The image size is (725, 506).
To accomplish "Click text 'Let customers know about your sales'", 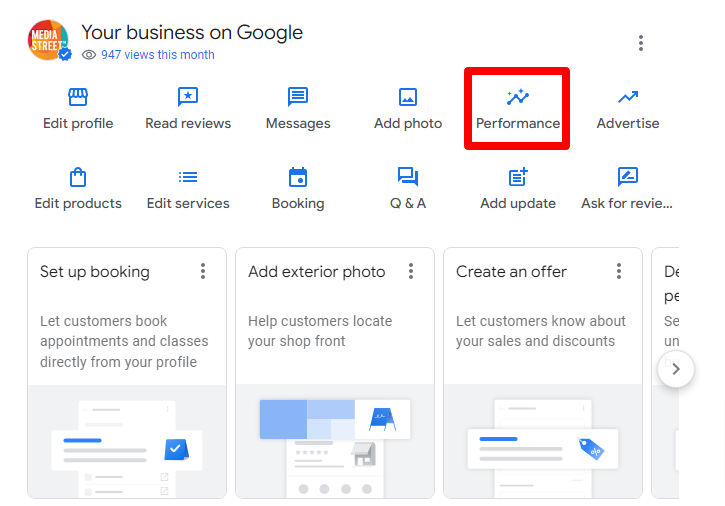I will pos(541,331).
